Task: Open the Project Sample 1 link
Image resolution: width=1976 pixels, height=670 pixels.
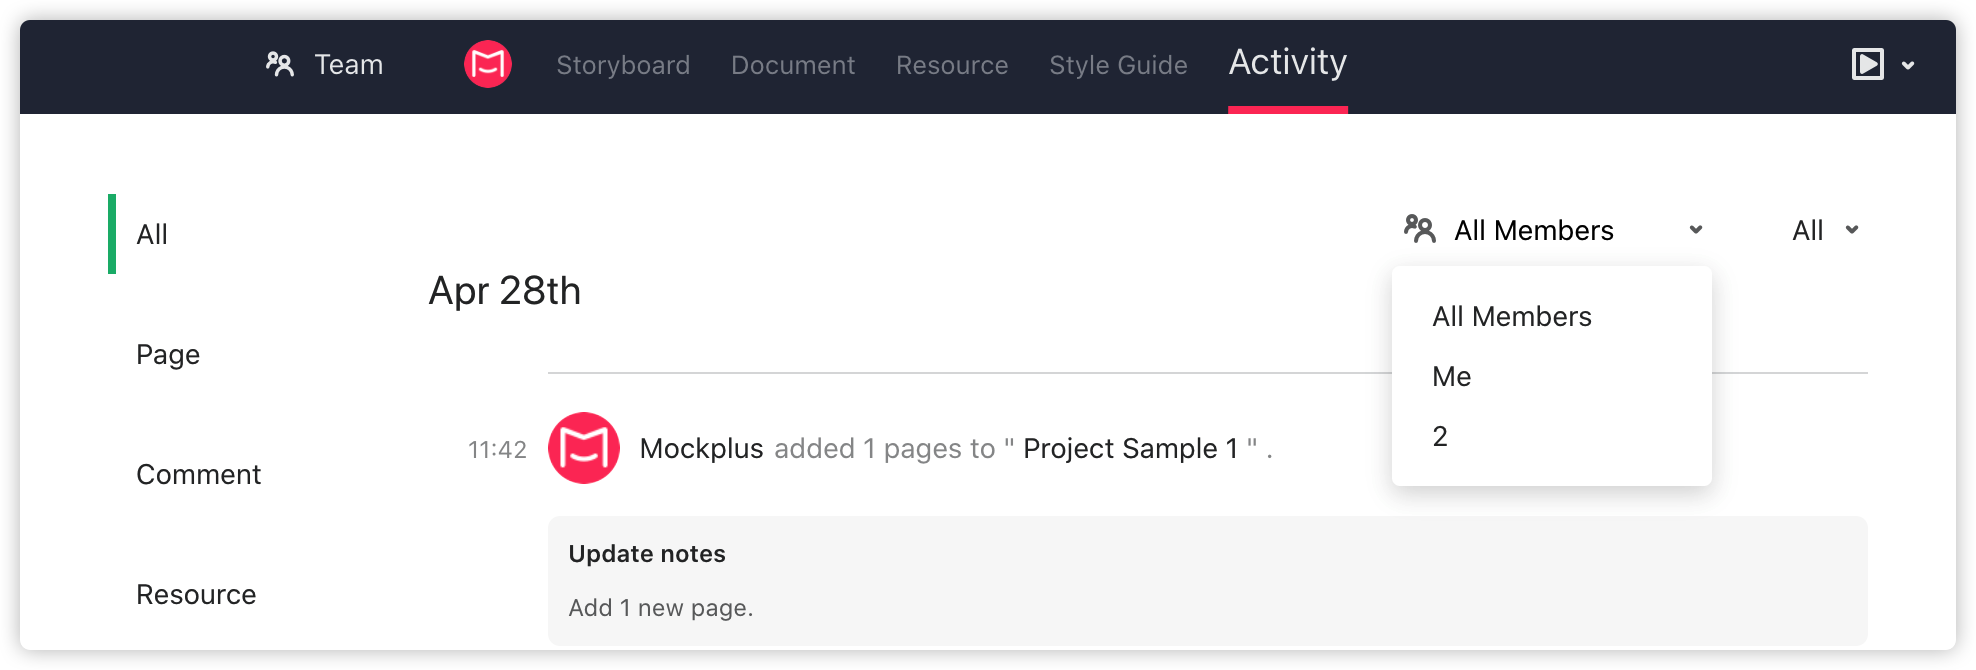Action: 1130,449
